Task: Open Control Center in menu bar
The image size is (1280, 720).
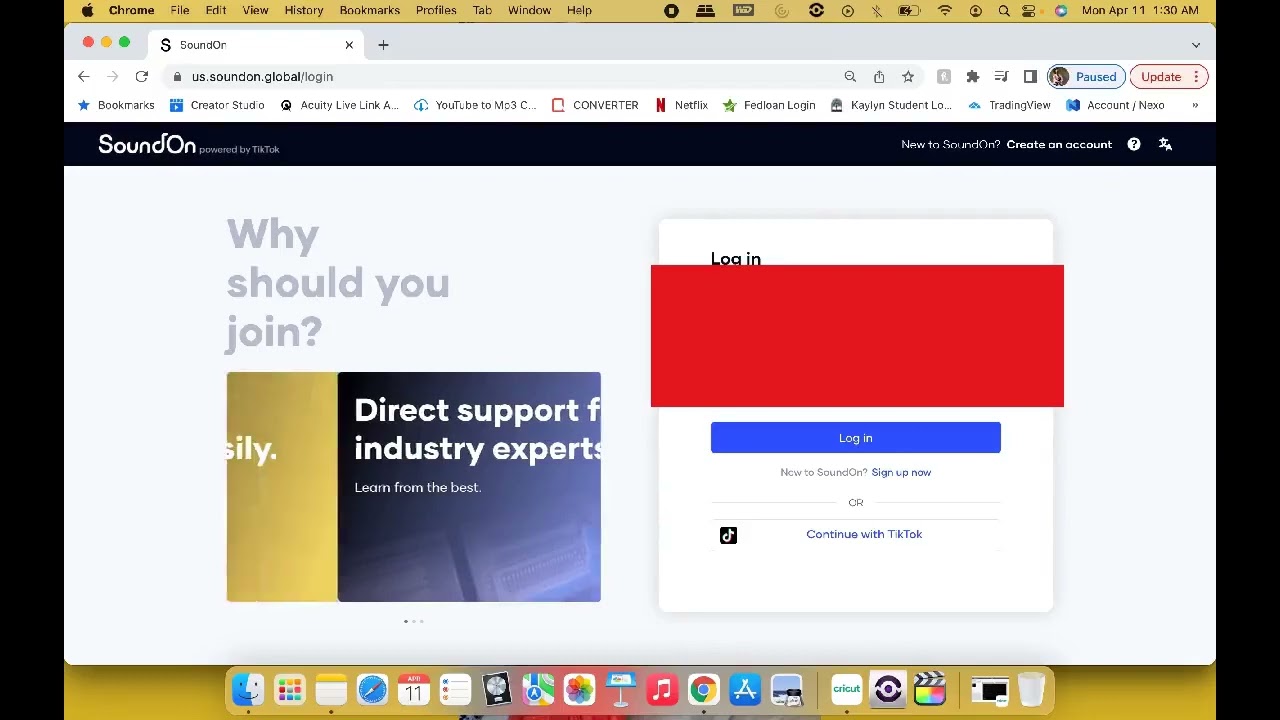Action: point(1029,10)
